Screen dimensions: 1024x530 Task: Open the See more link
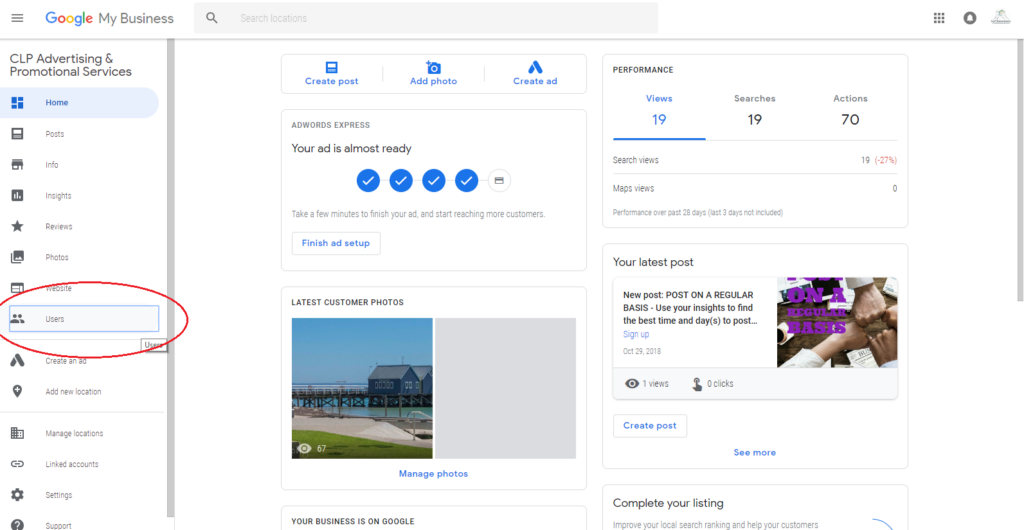[x=754, y=452]
